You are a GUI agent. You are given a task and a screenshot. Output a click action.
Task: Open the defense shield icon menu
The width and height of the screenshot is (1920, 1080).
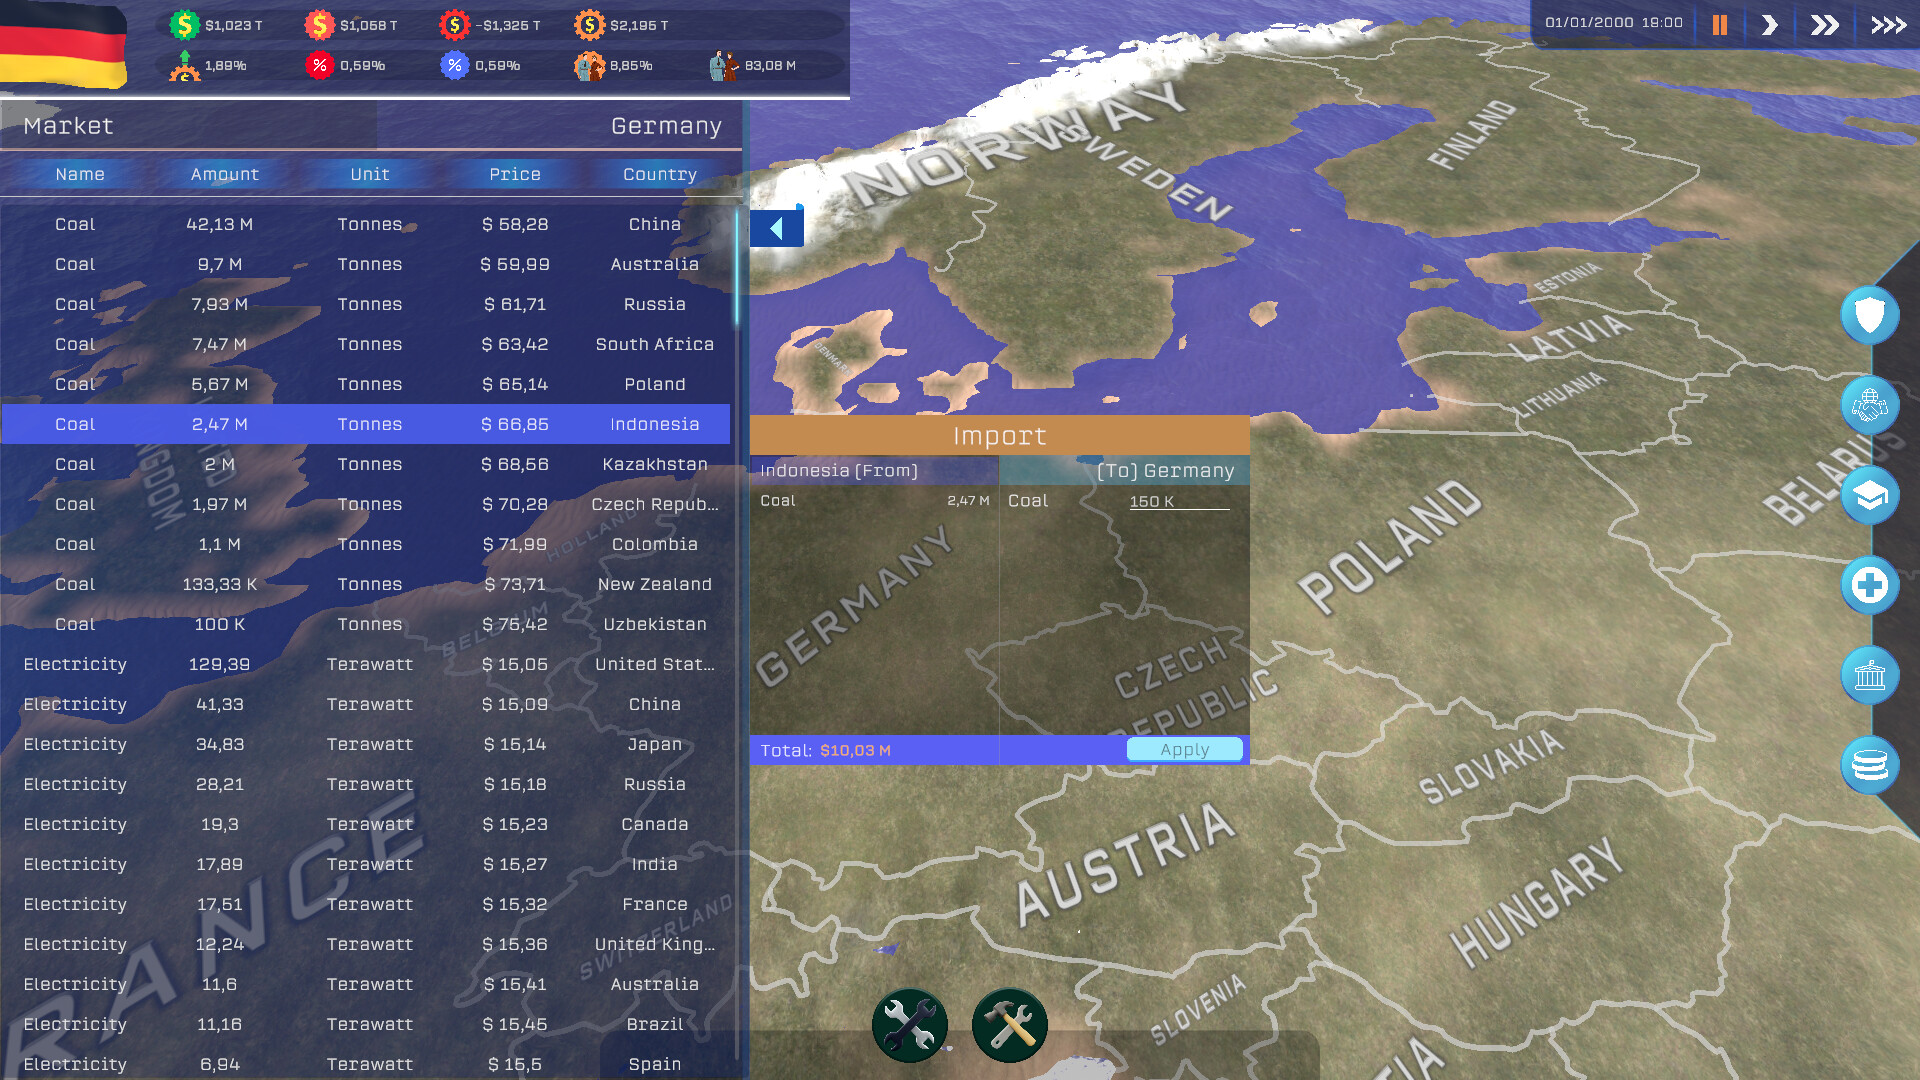1869,316
